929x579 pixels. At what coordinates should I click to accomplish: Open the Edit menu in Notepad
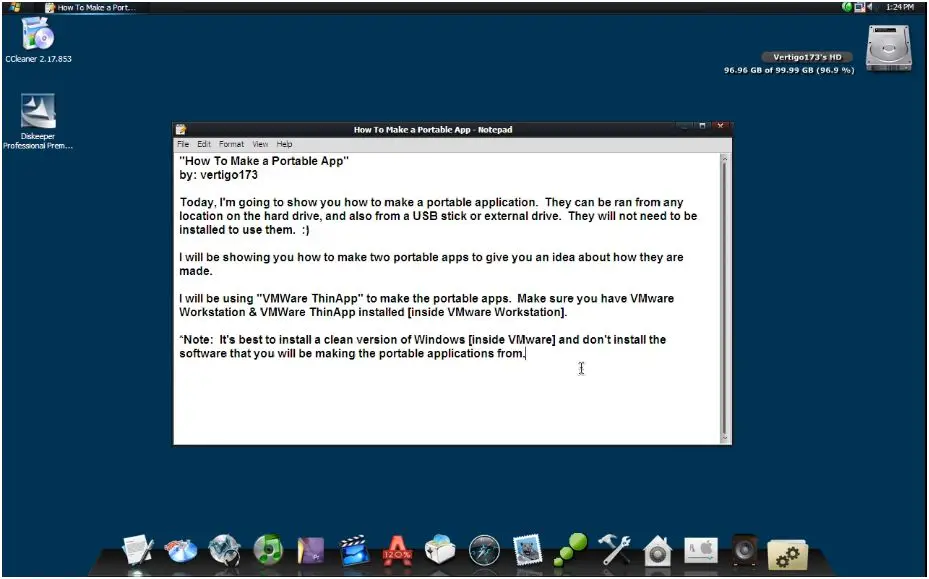[x=204, y=144]
